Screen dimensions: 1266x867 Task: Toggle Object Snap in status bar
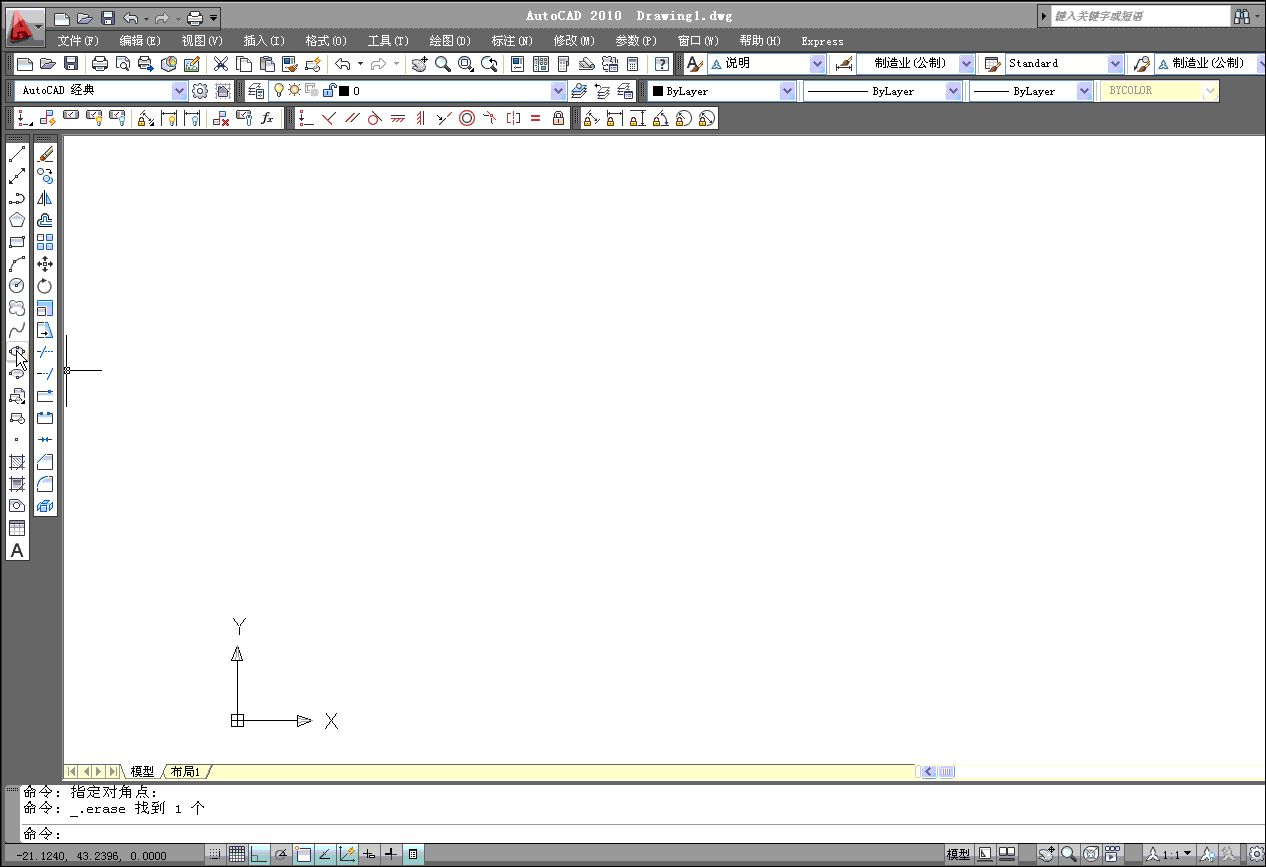pos(303,854)
